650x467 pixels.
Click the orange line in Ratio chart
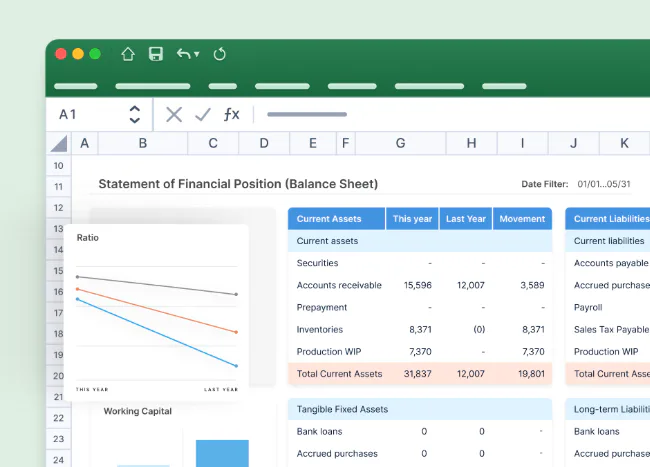click(x=157, y=310)
